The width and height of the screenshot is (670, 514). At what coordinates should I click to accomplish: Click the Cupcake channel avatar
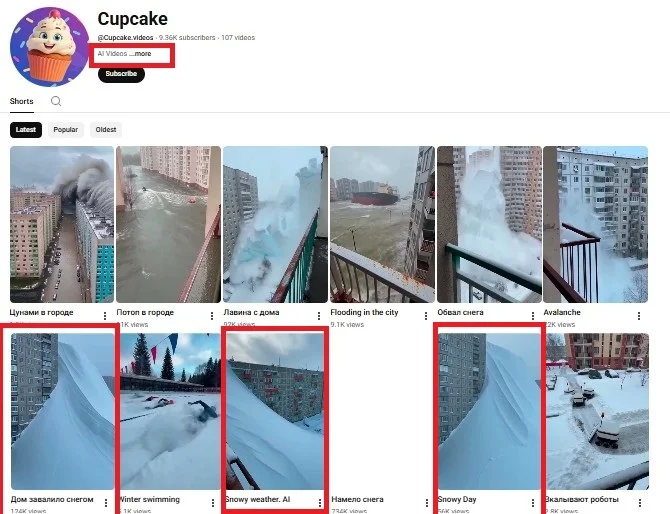click(50, 47)
